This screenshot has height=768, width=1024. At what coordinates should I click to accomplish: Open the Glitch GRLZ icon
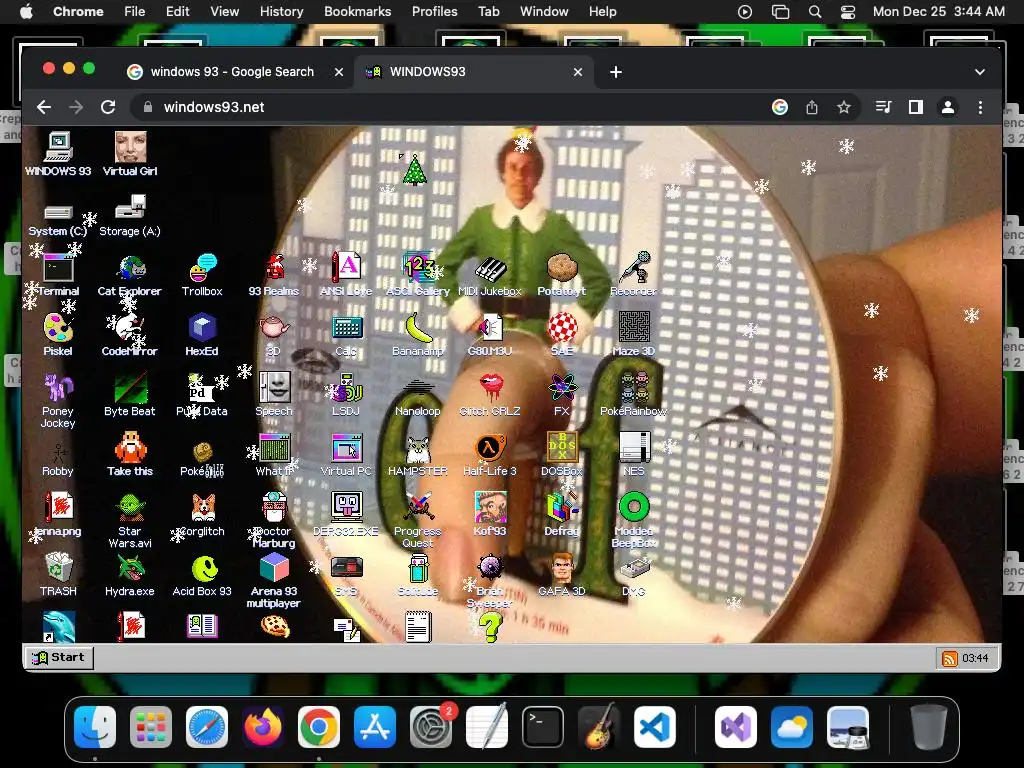coord(489,395)
